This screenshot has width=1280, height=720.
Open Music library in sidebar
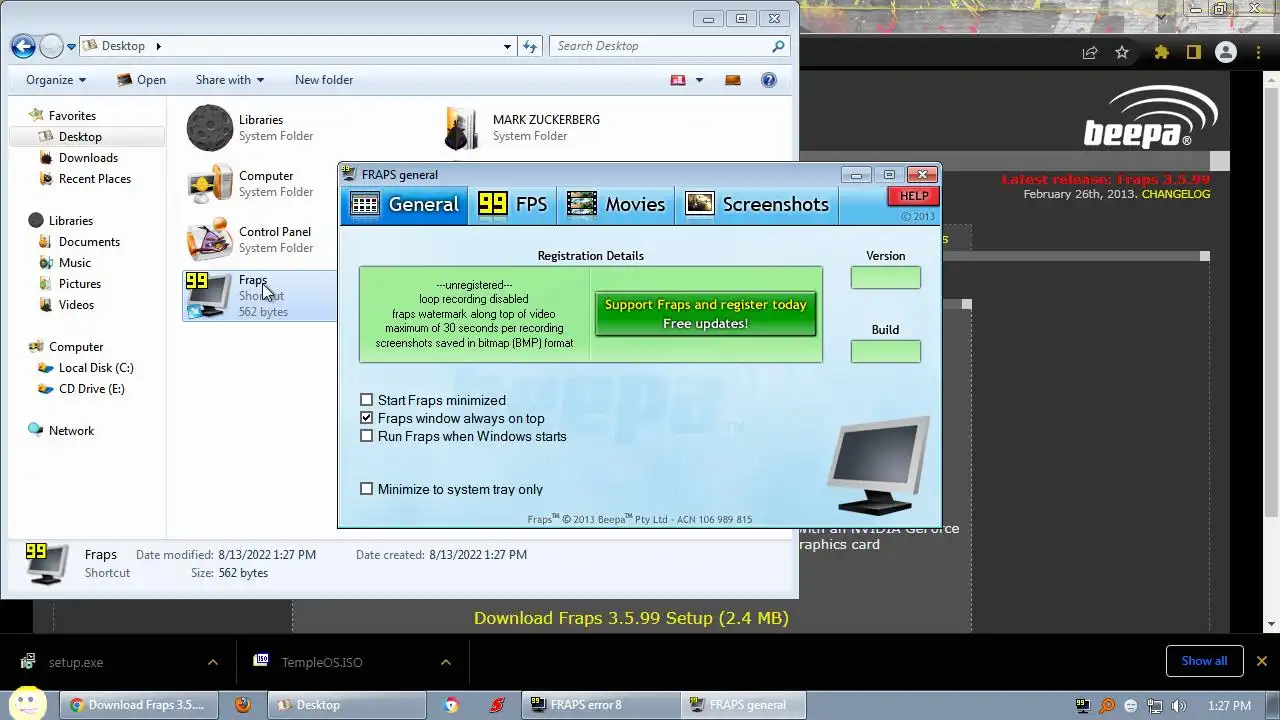(75, 263)
